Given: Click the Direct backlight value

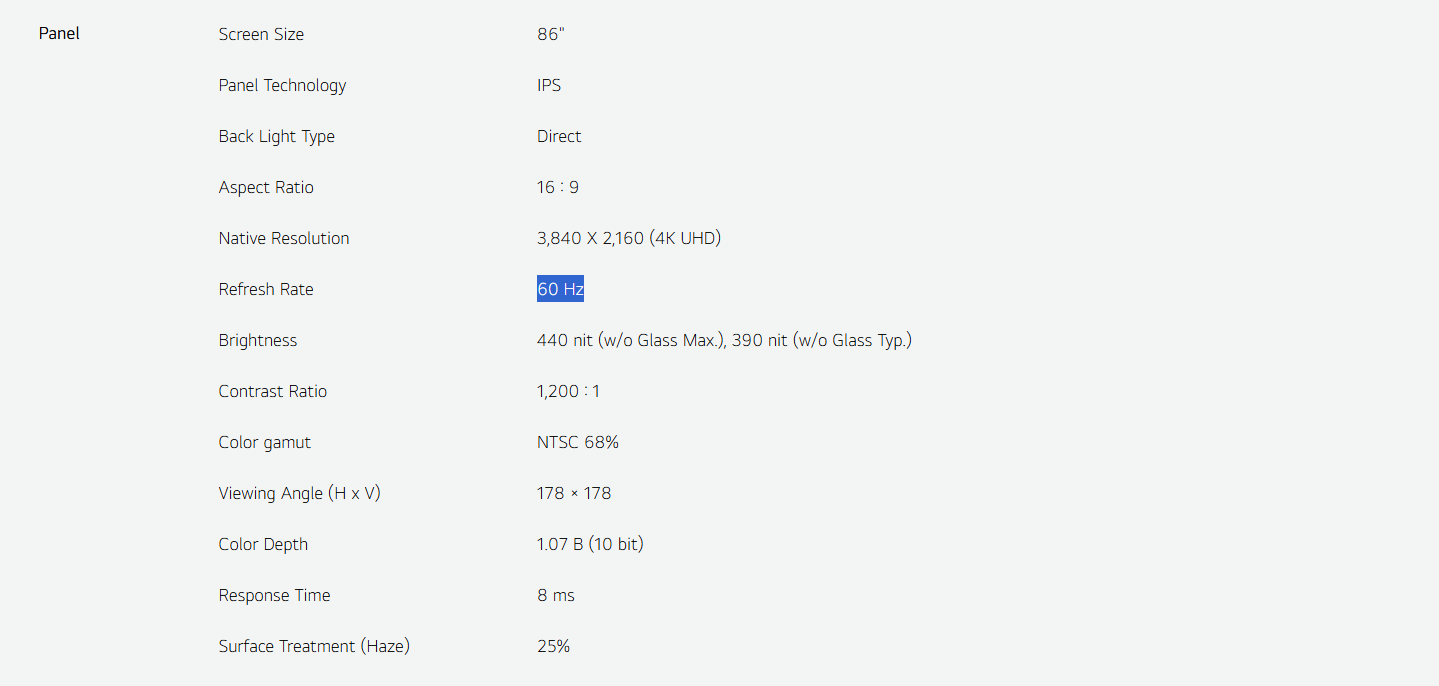Looking at the screenshot, I should [x=559, y=136].
